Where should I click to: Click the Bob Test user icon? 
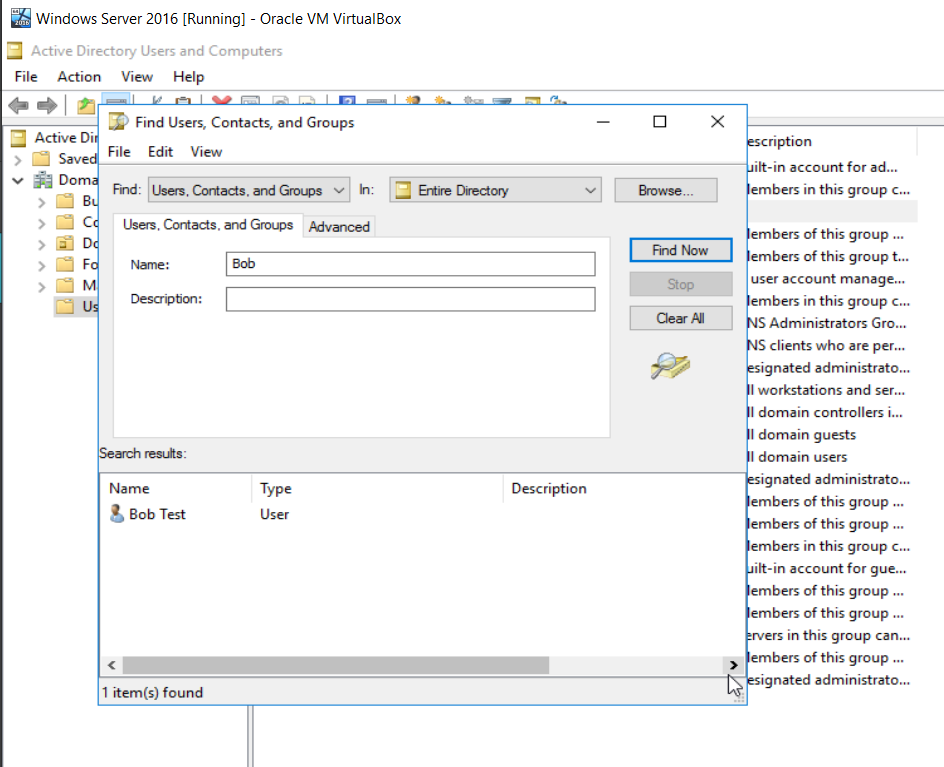116,514
